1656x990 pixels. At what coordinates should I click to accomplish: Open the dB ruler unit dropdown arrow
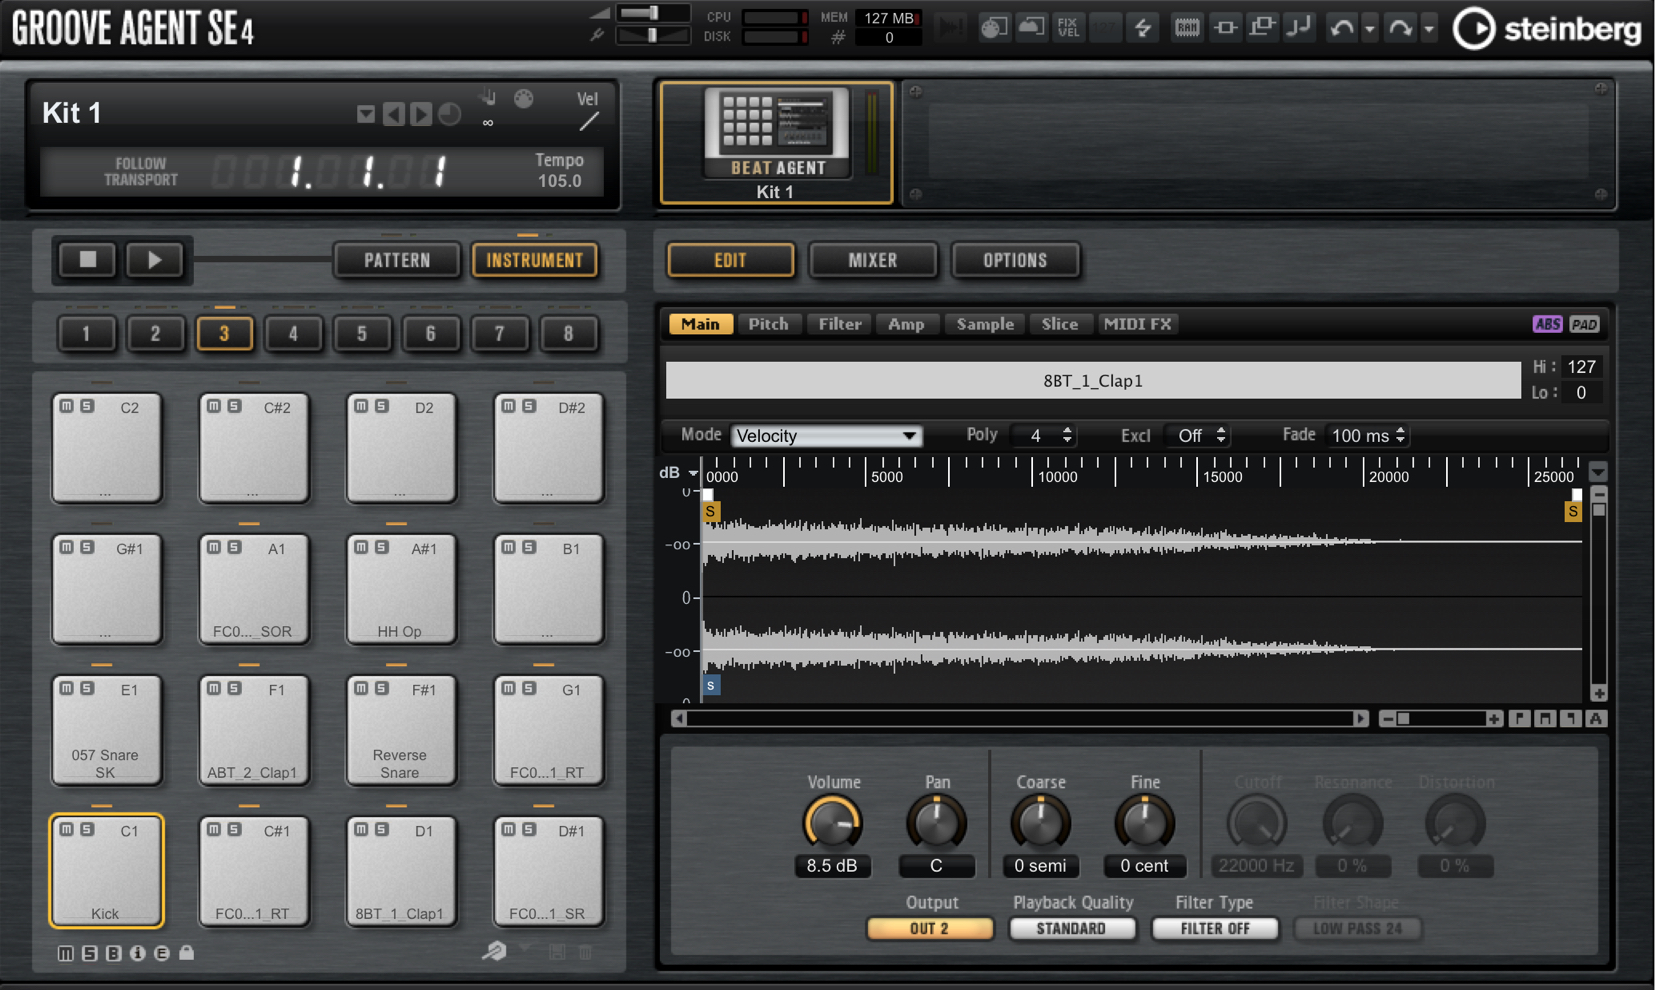(x=693, y=473)
